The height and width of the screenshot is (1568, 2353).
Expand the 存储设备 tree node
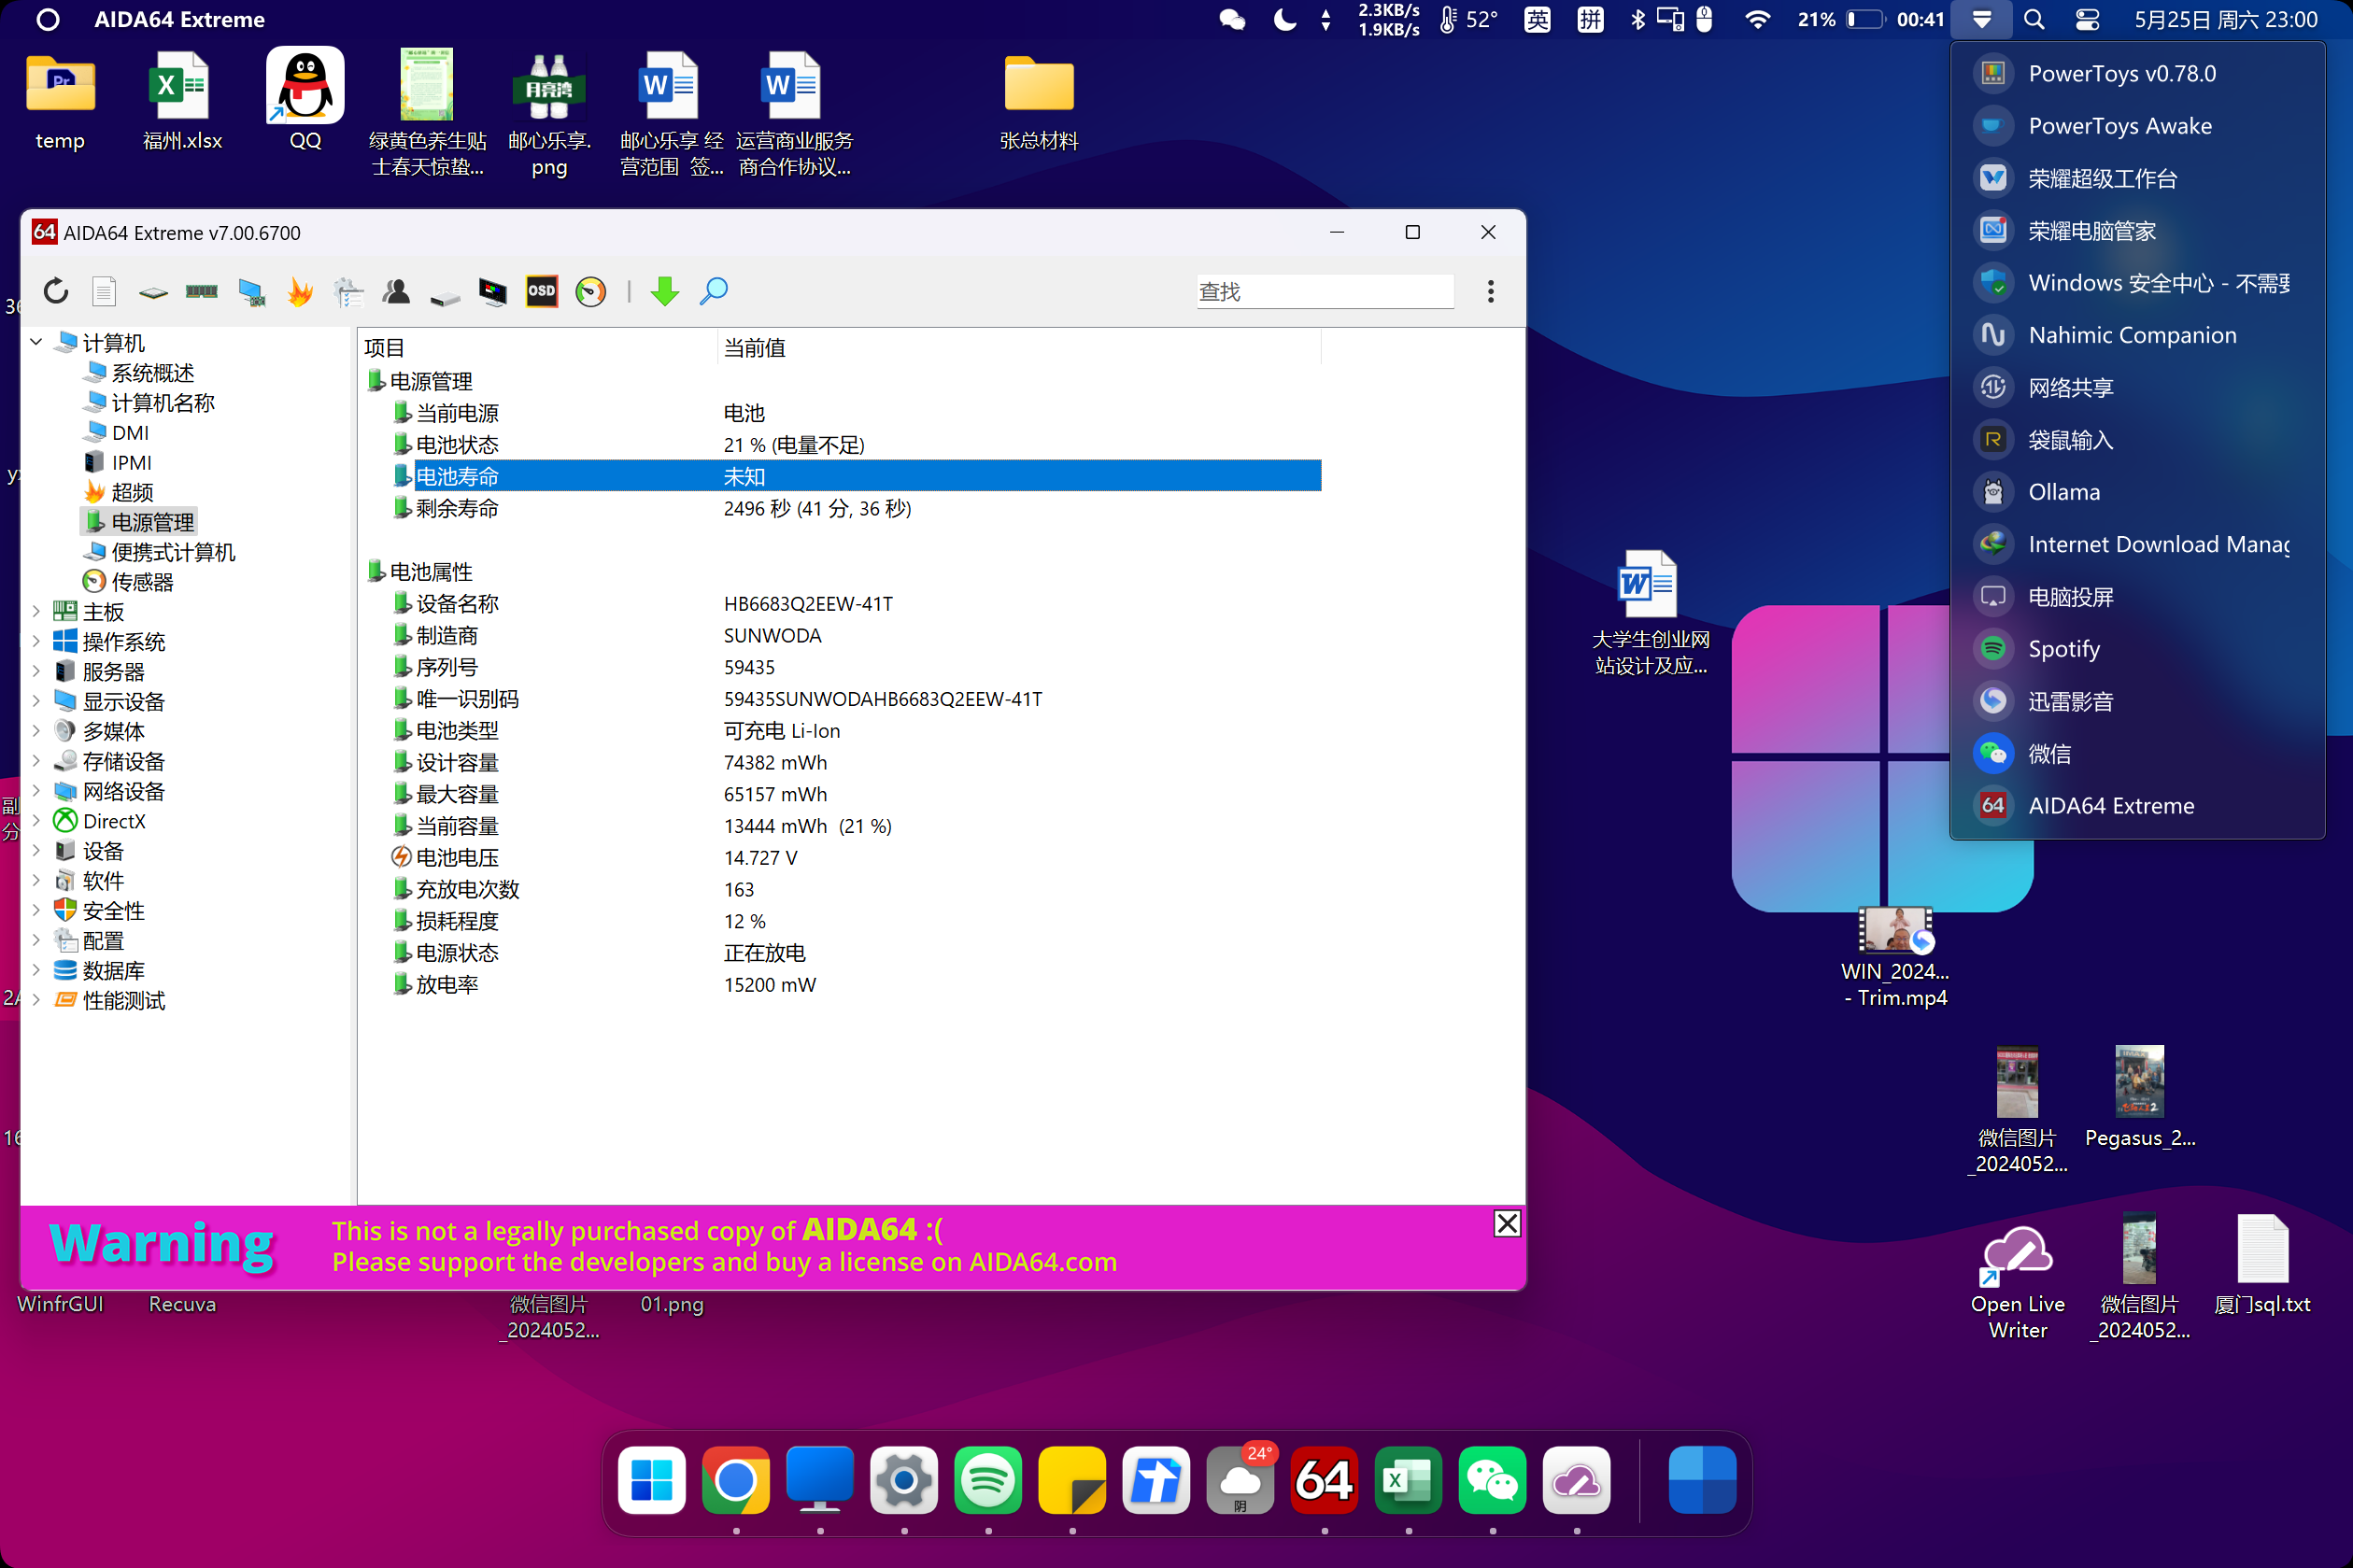[36, 761]
